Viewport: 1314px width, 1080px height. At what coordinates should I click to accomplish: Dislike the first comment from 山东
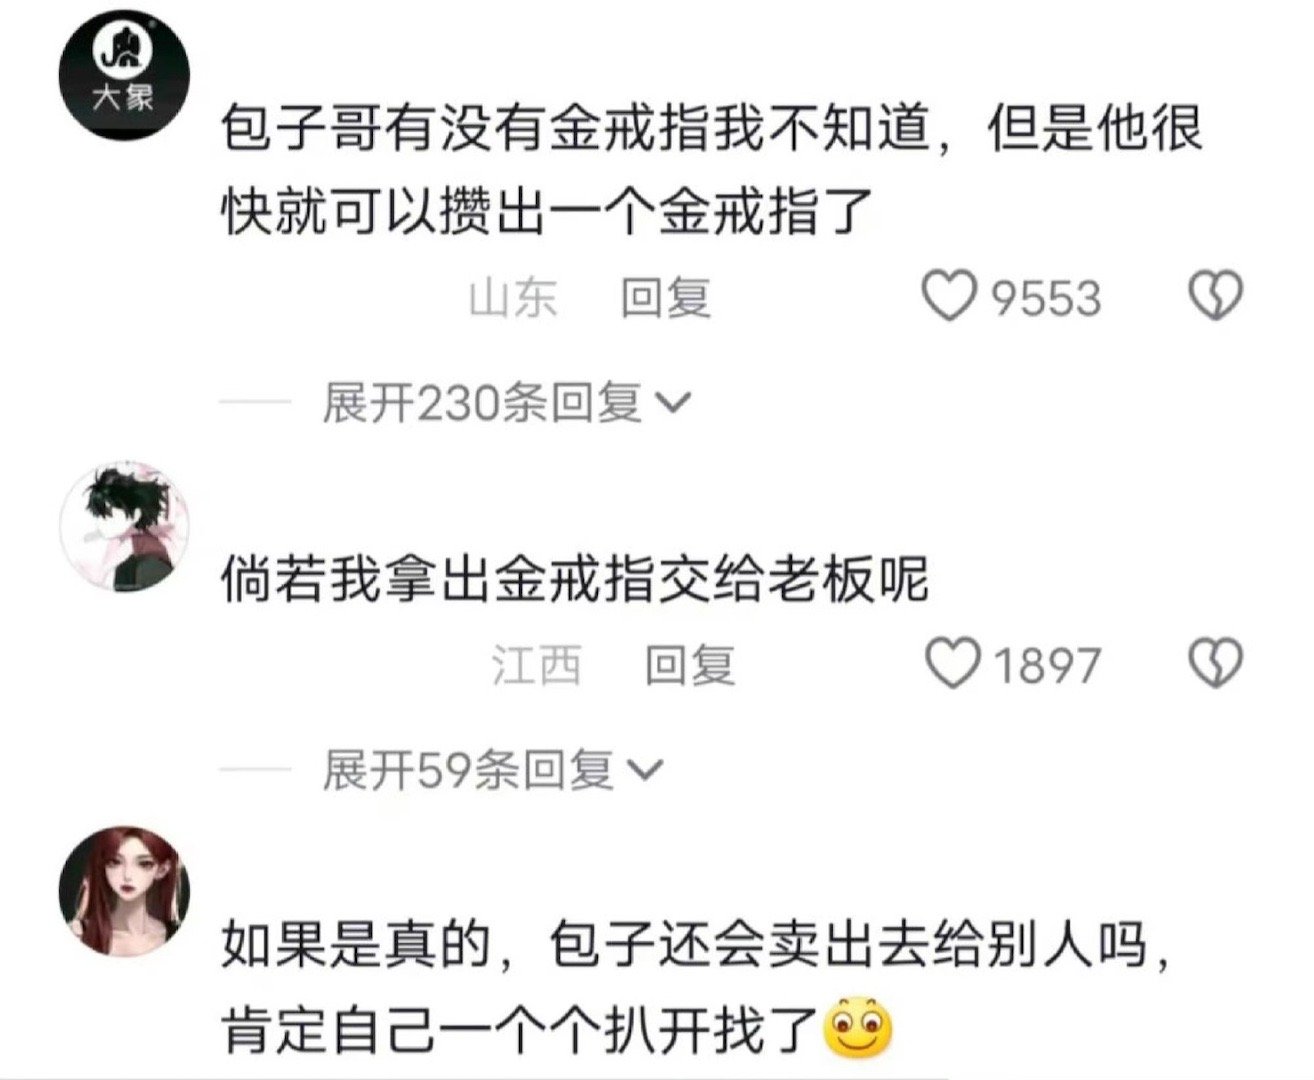[x=1215, y=296]
